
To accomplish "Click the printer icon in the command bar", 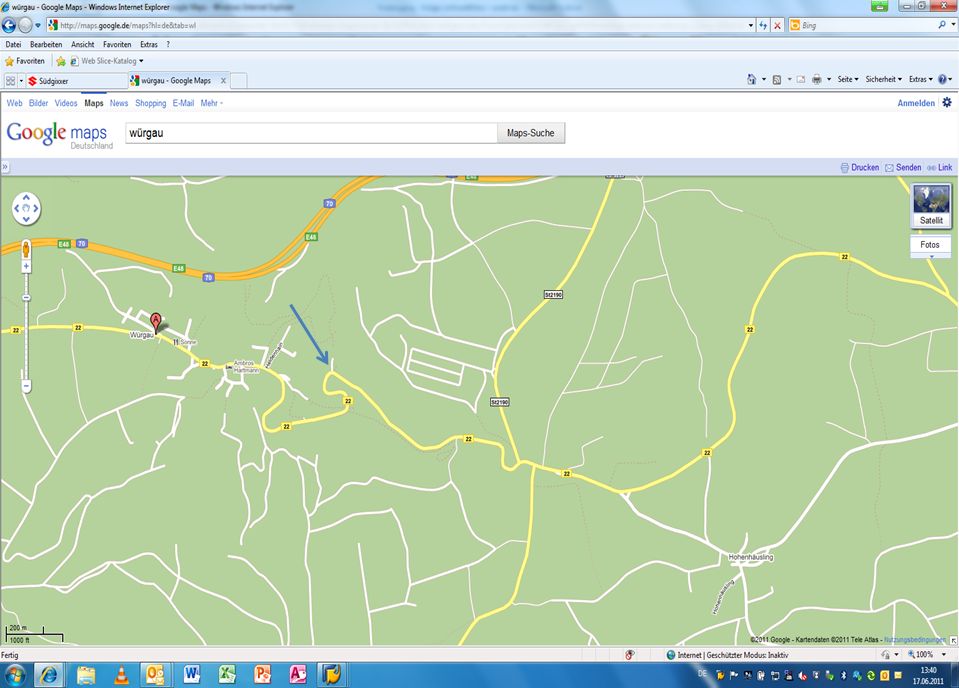I will [816, 80].
